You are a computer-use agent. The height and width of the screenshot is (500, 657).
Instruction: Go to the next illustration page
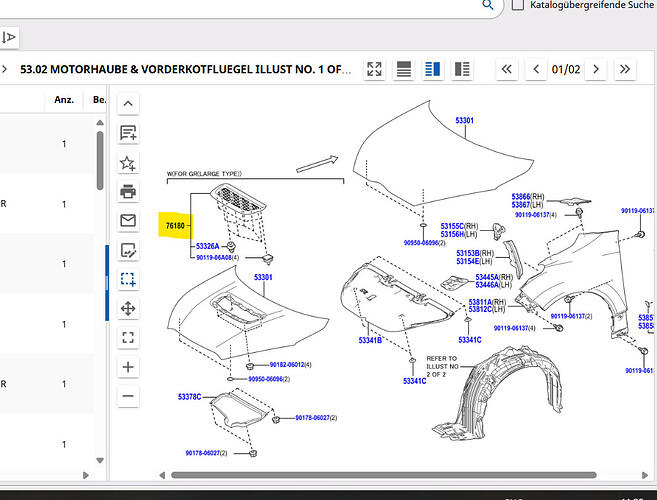[596, 69]
